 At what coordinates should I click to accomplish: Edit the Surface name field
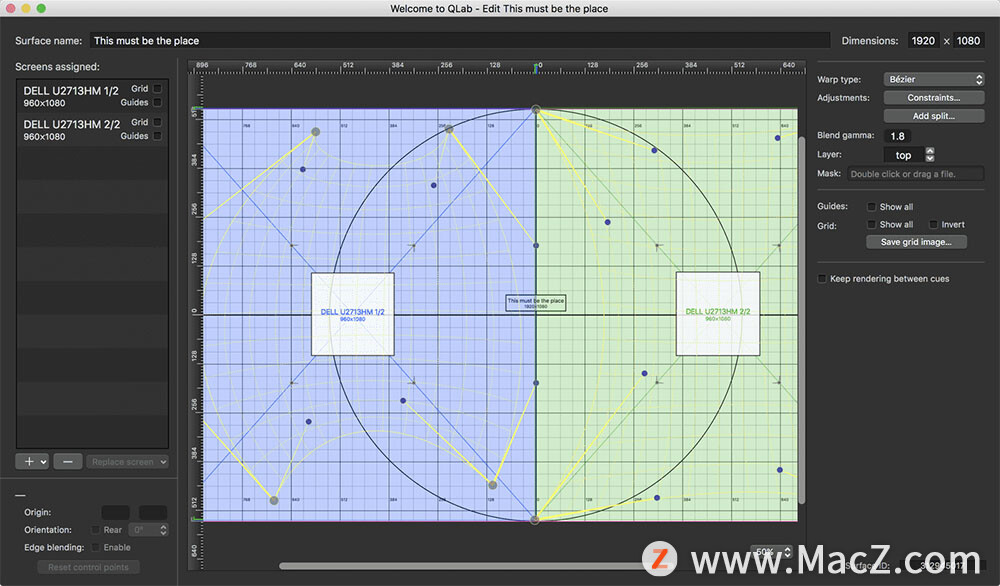(459, 40)
